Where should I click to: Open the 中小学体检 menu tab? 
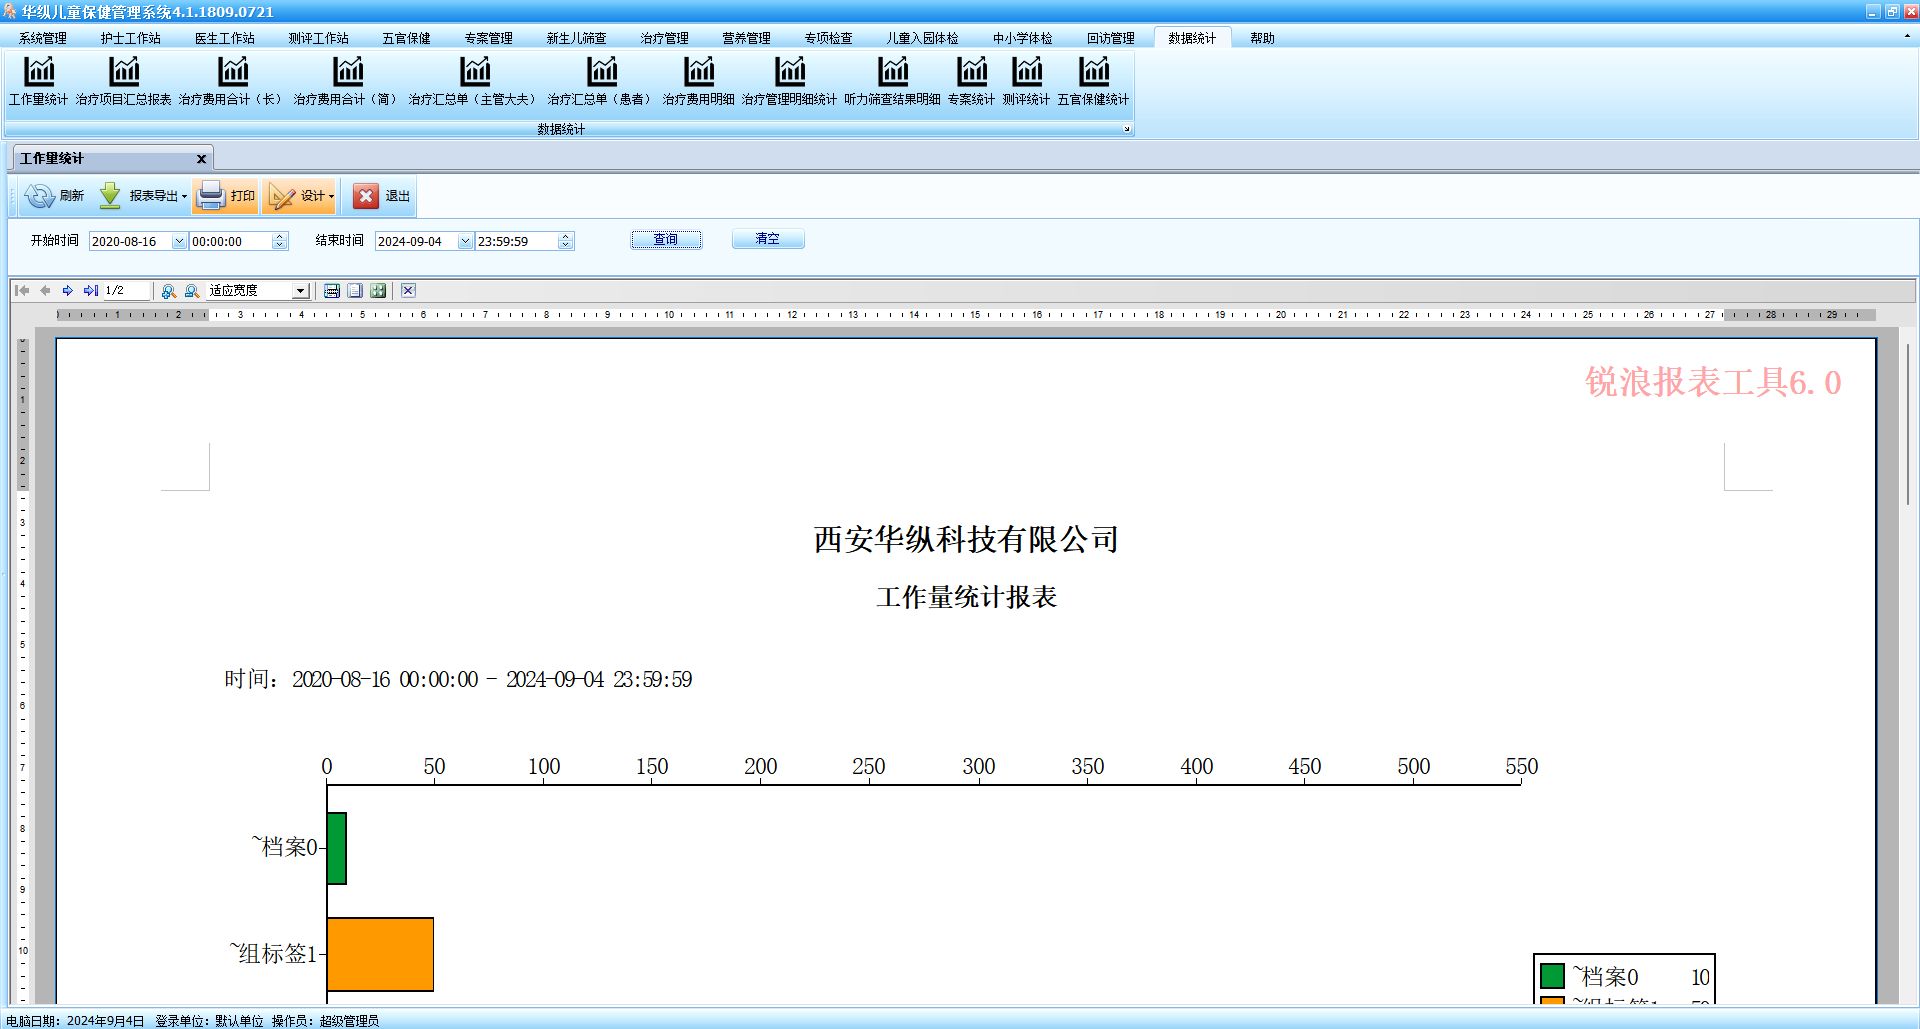point(1023,38)
